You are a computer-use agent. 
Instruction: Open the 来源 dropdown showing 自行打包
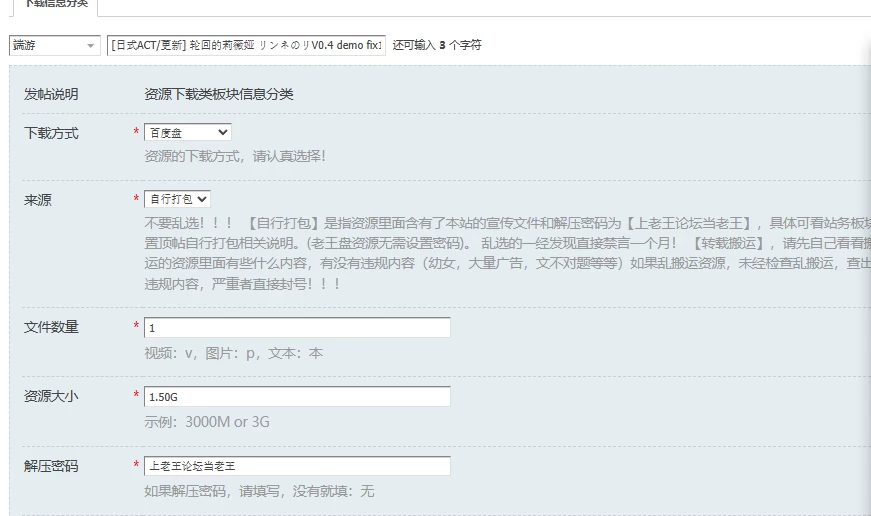pos(177,199)
